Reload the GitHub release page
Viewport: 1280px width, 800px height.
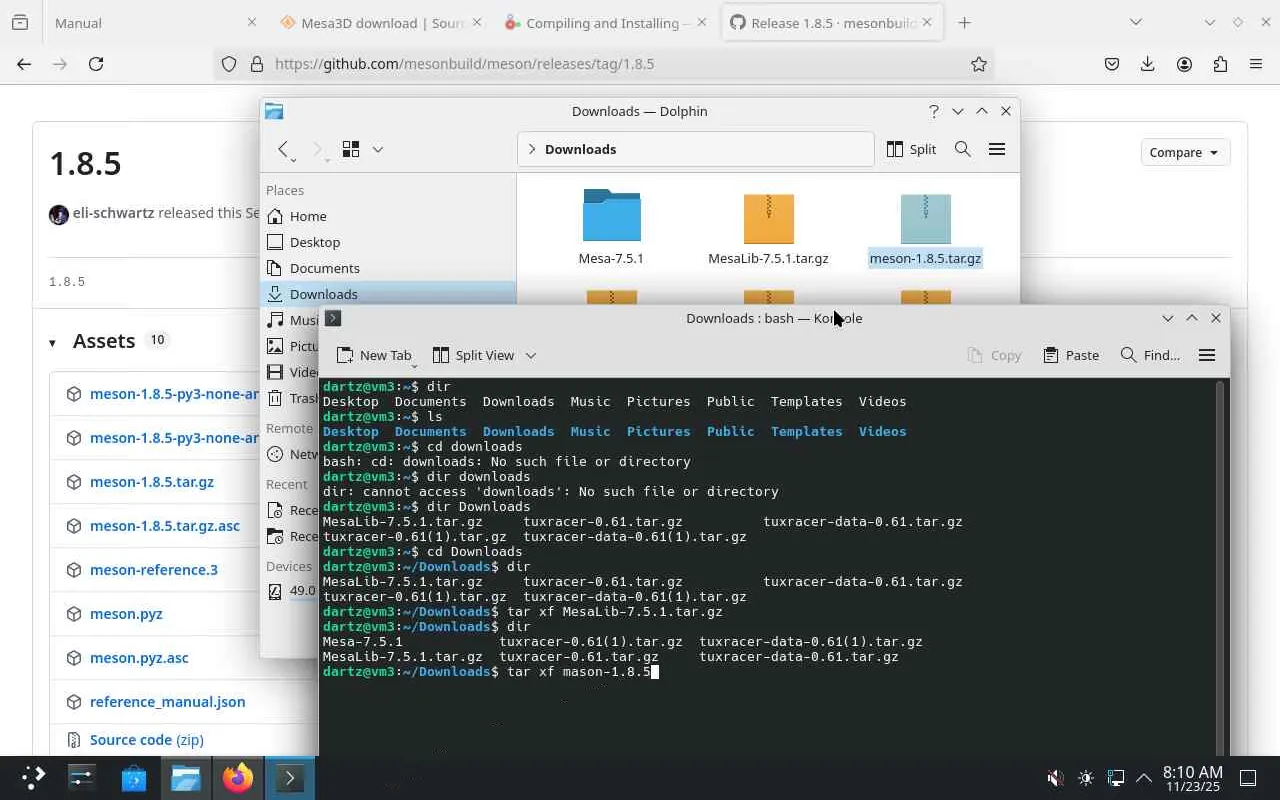[x=96, y=64]
